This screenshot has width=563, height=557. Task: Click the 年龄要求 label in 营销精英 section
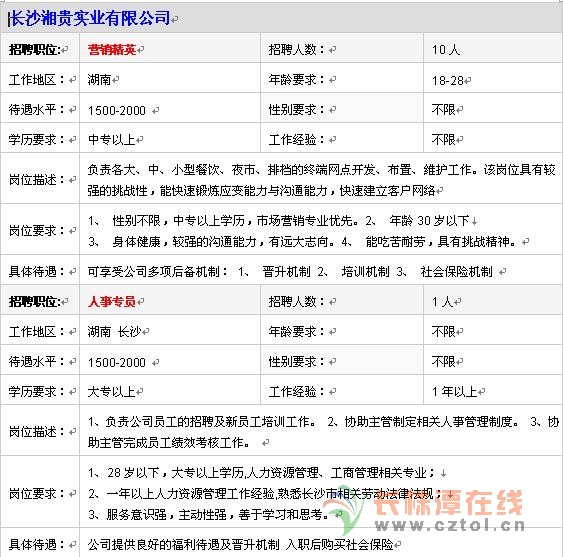[297, 80]
